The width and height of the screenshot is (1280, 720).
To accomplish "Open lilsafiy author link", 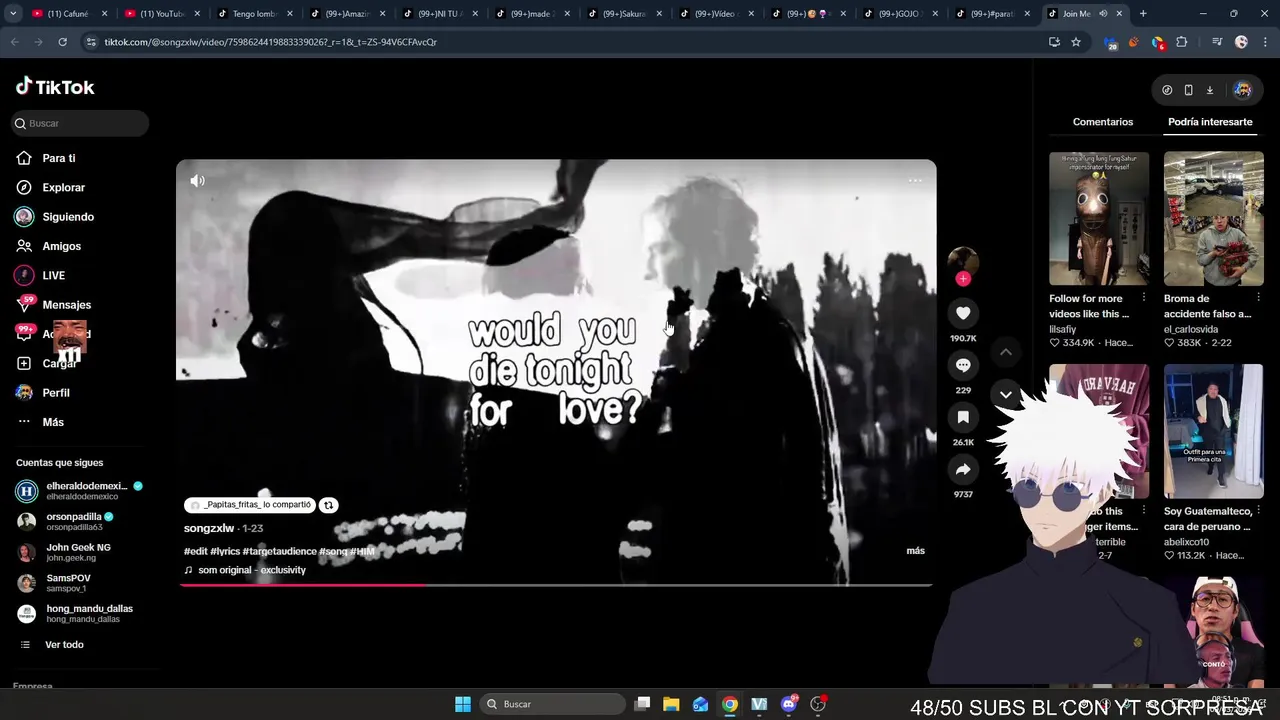I will click(x=1063, y=329).
